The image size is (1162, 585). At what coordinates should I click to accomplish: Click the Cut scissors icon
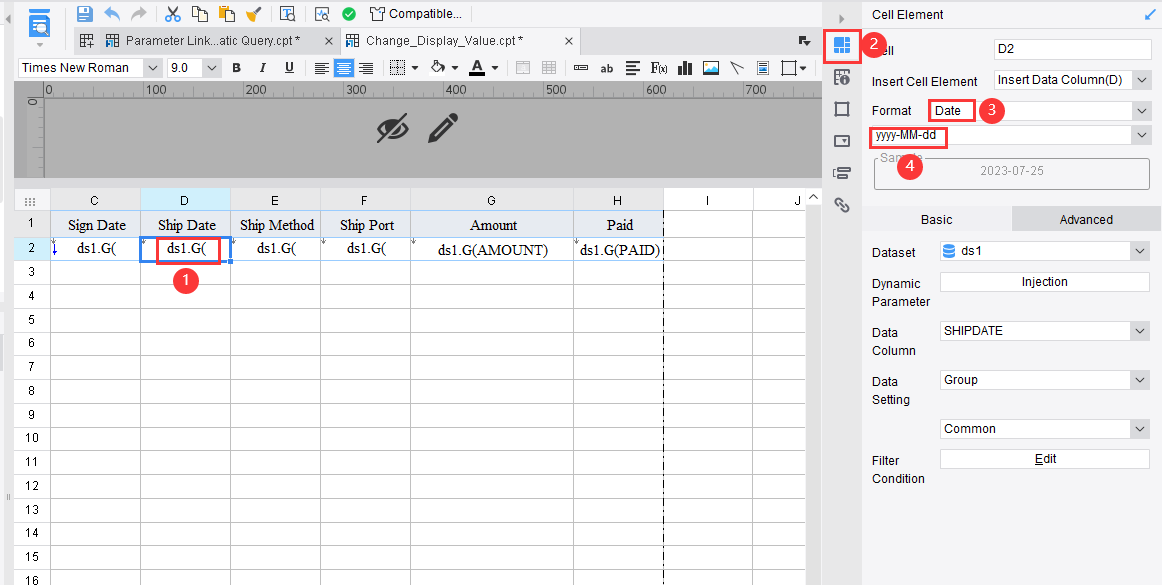(x=172, y=13)
